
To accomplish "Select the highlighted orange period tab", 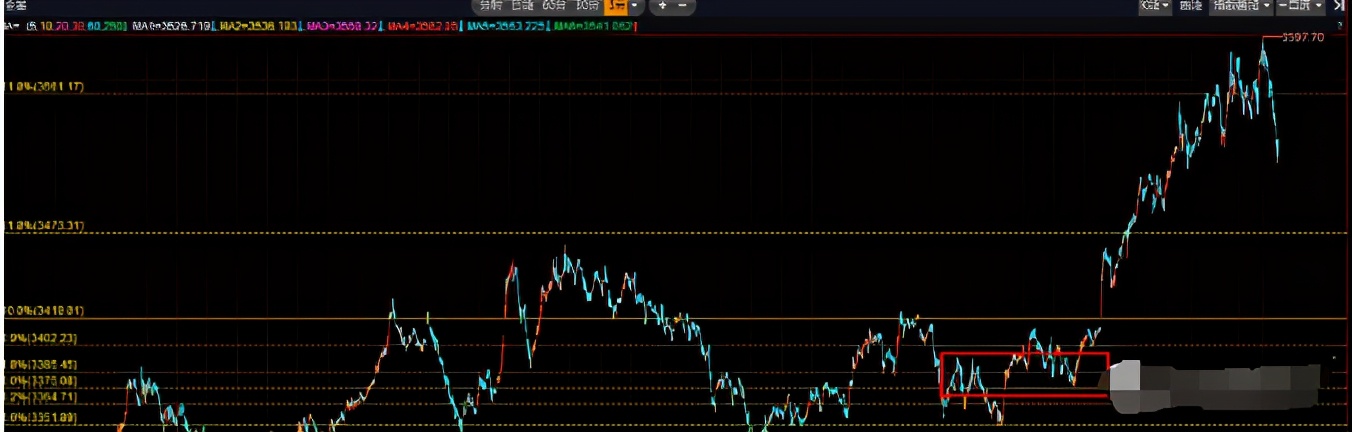I will click(x=617, y=6).
